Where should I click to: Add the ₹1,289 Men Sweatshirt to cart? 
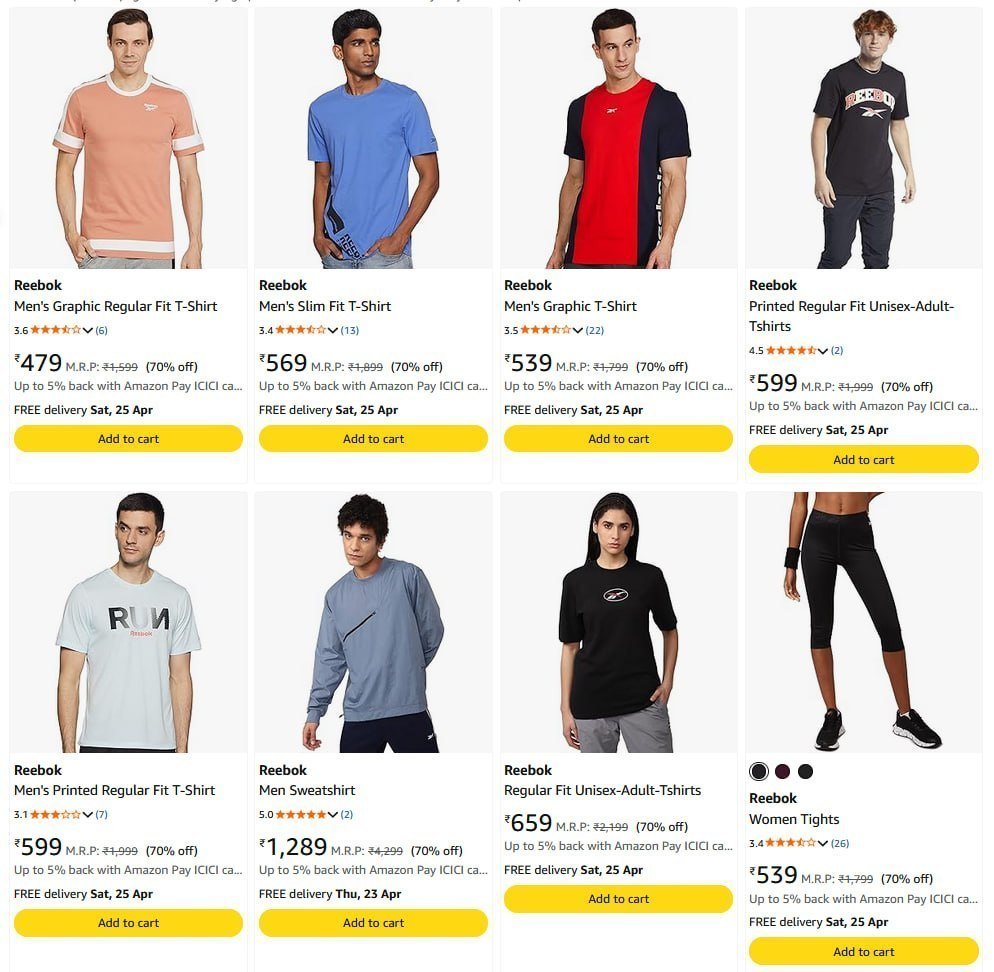pos(373,923)
